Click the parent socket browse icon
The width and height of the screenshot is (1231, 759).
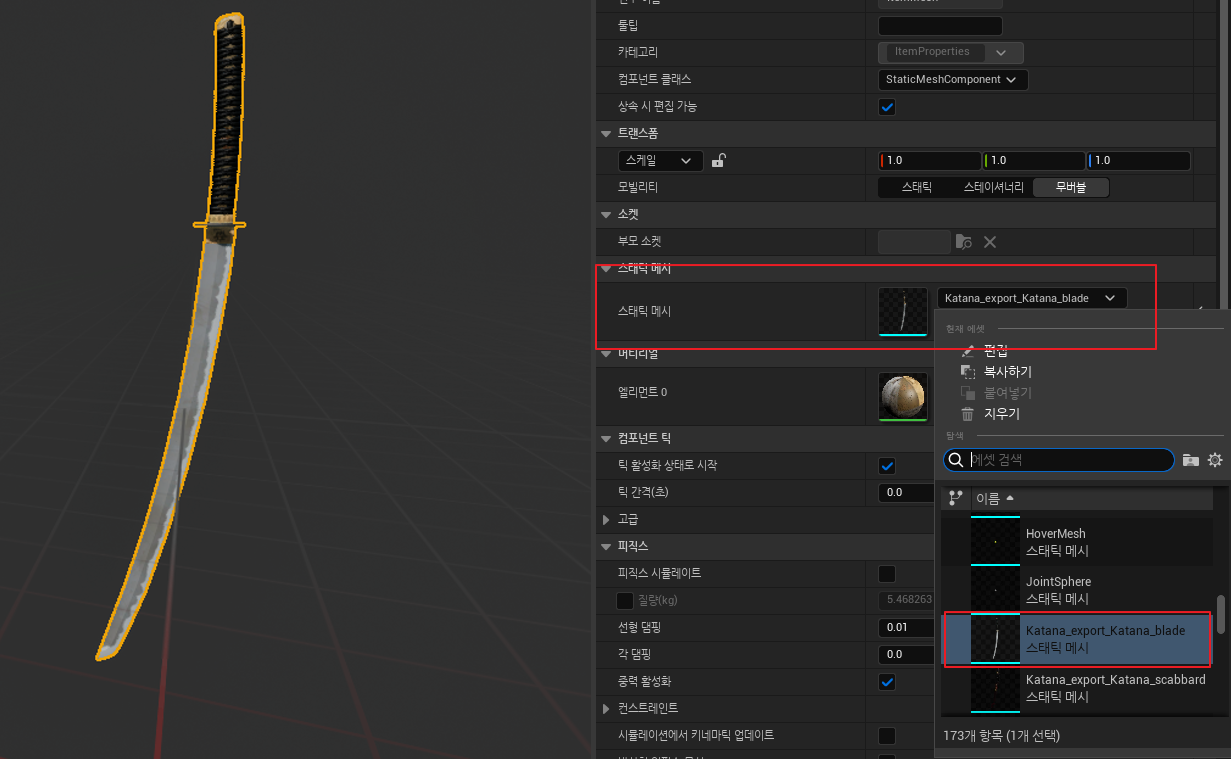click(x=963, y=241)
